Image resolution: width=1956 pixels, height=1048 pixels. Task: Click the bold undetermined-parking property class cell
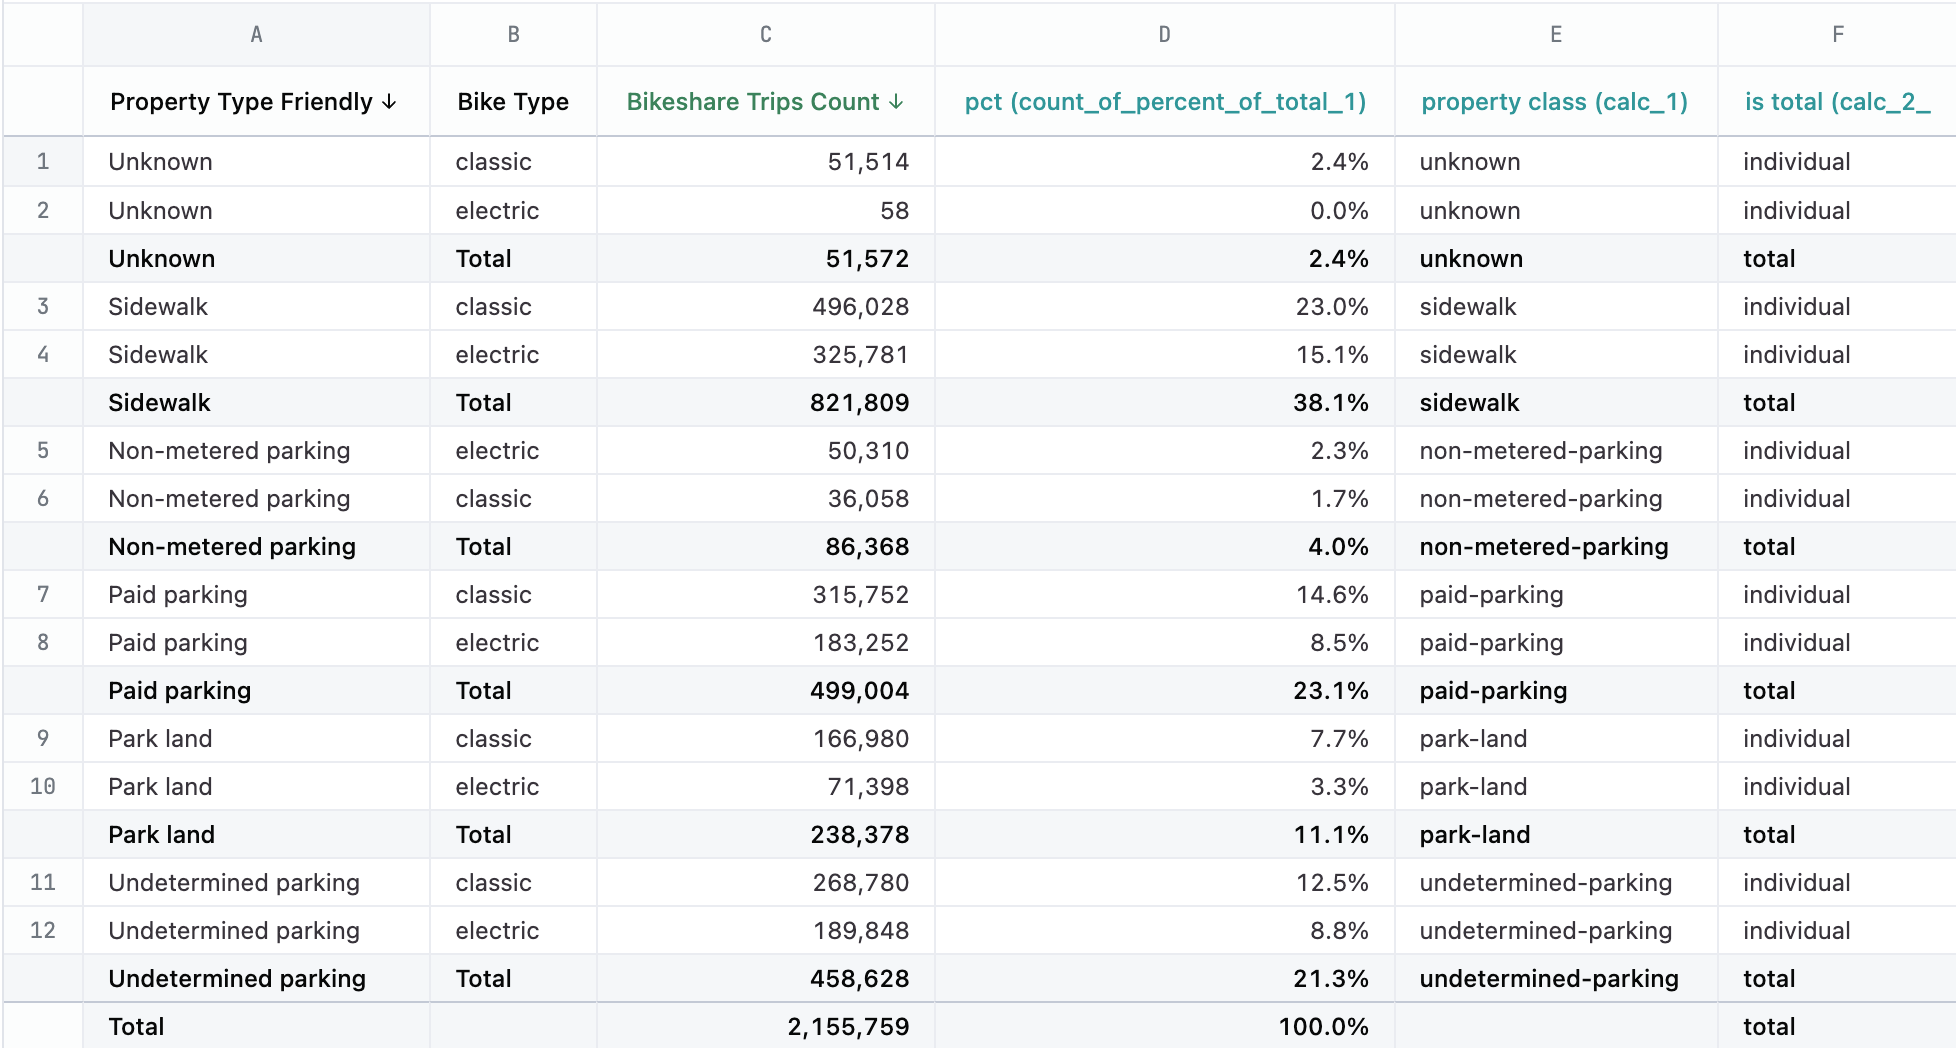point(1548,979)
